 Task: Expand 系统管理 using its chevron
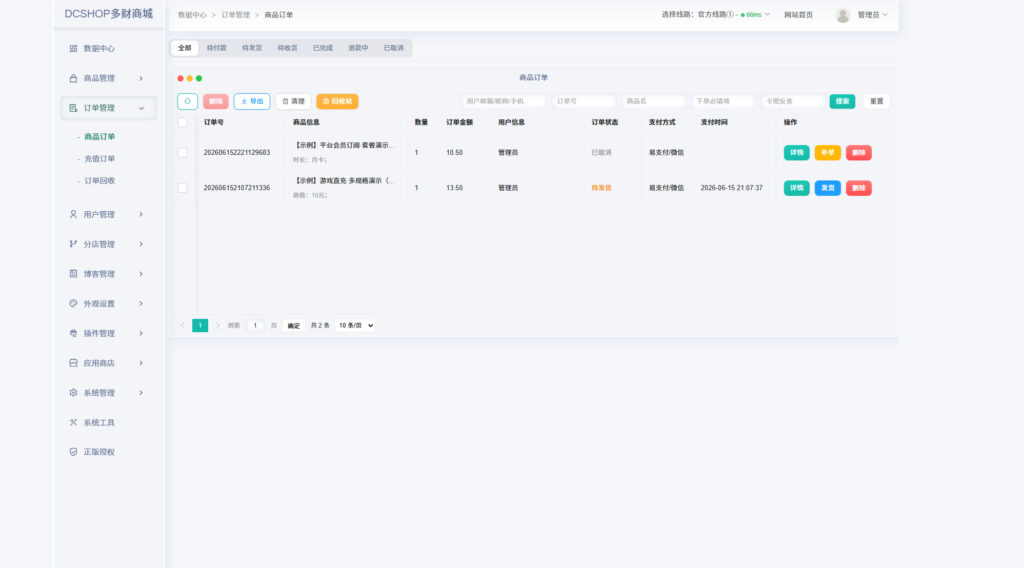[141, 392]
